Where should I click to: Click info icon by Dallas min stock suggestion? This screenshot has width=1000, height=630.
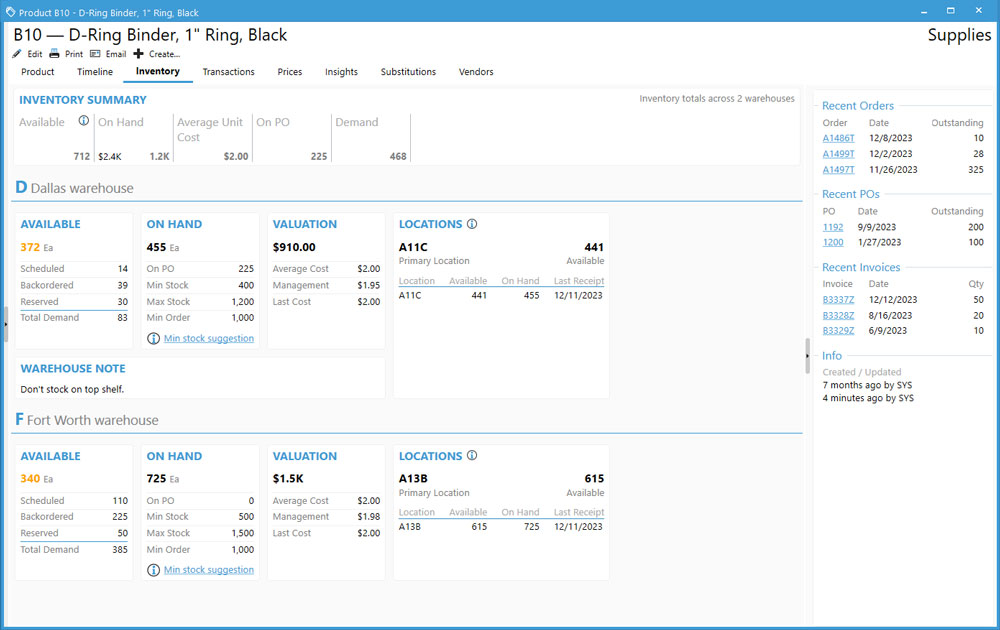point(153,339)
